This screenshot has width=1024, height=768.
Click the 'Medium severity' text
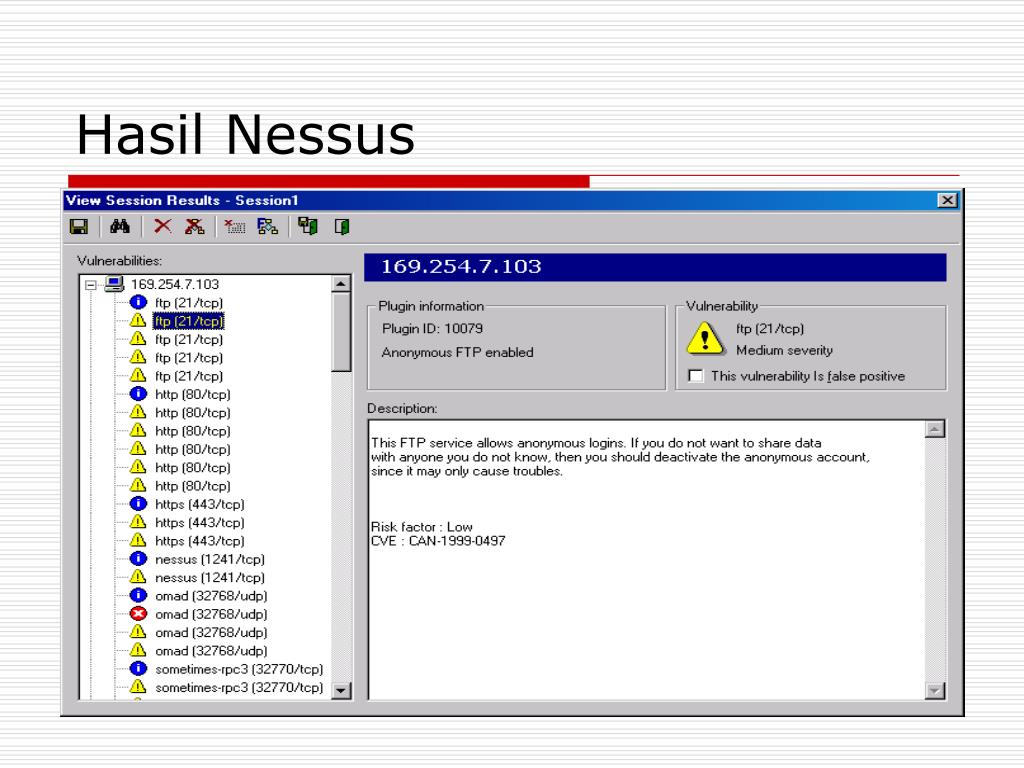(x=784, y=351)
